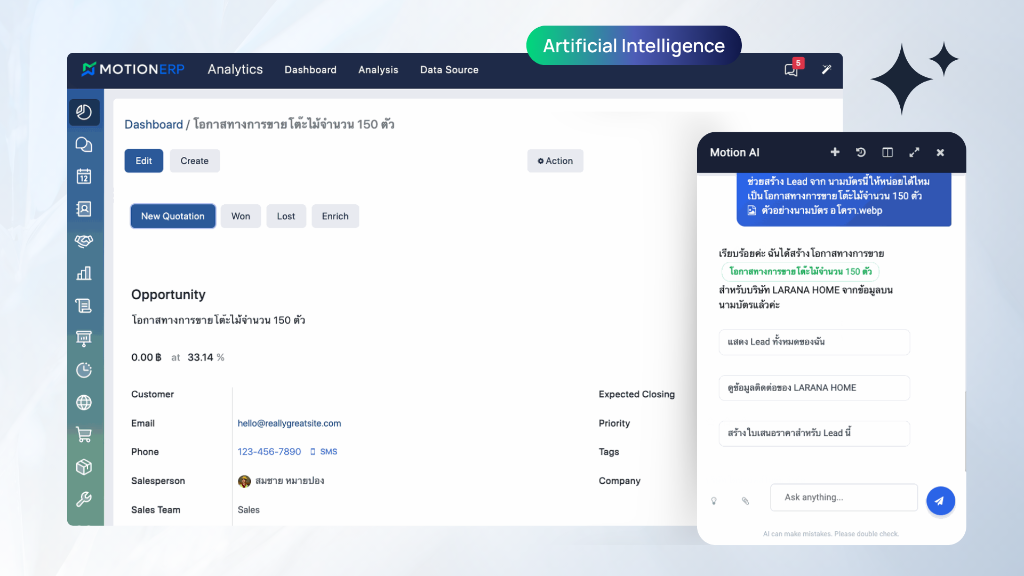Open the CRM handshake sidebar icon
The height and width of the screenshot is (576, 1024).
(84, 241)
